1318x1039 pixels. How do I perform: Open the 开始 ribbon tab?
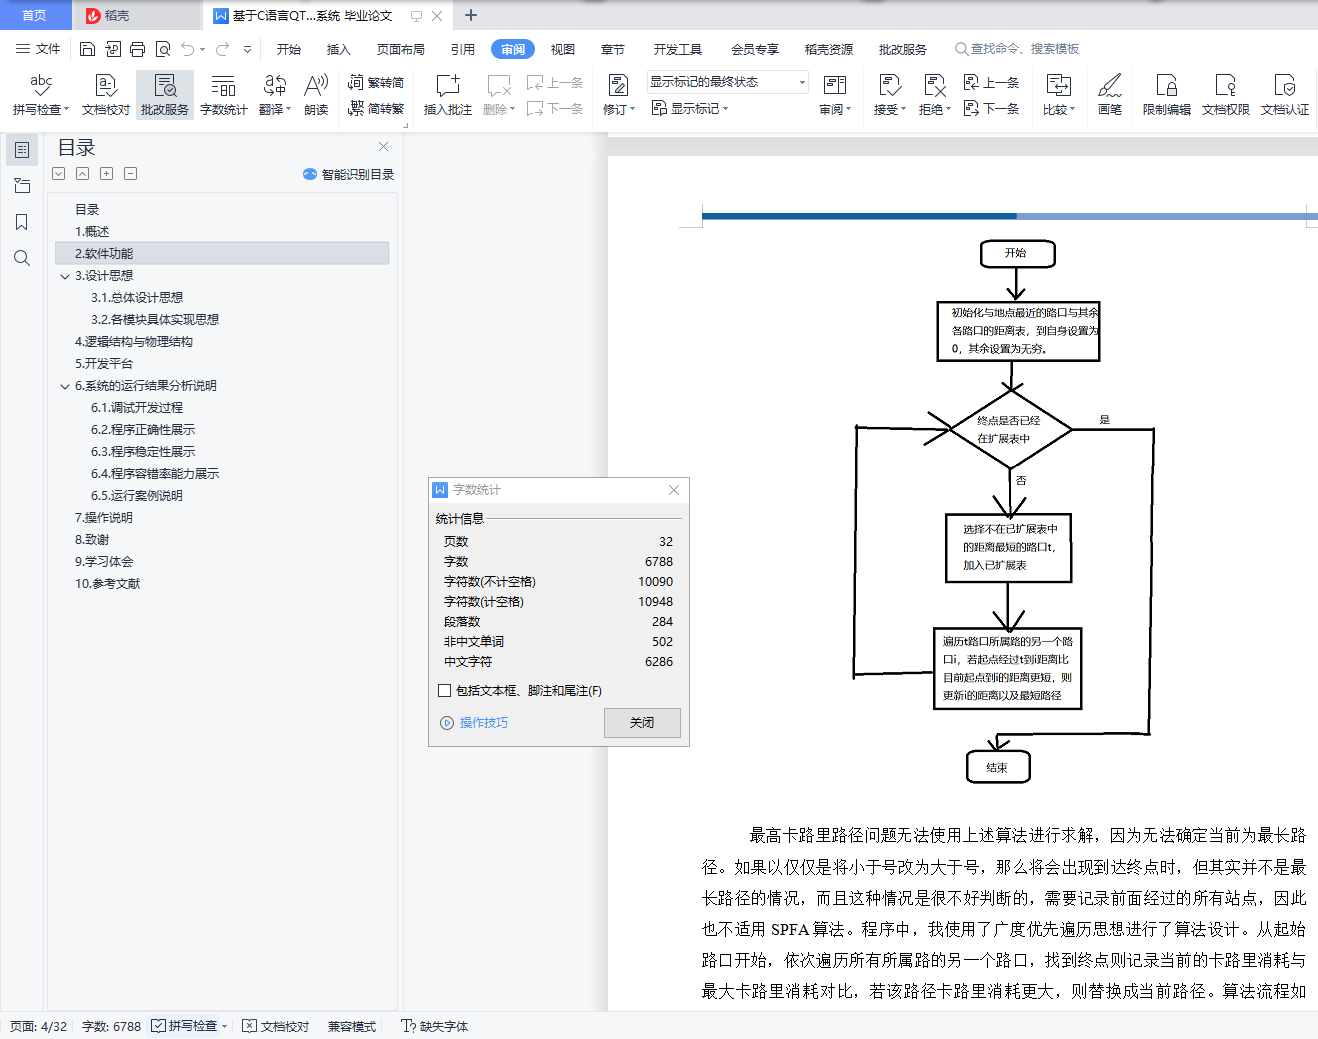click(289, 49)
